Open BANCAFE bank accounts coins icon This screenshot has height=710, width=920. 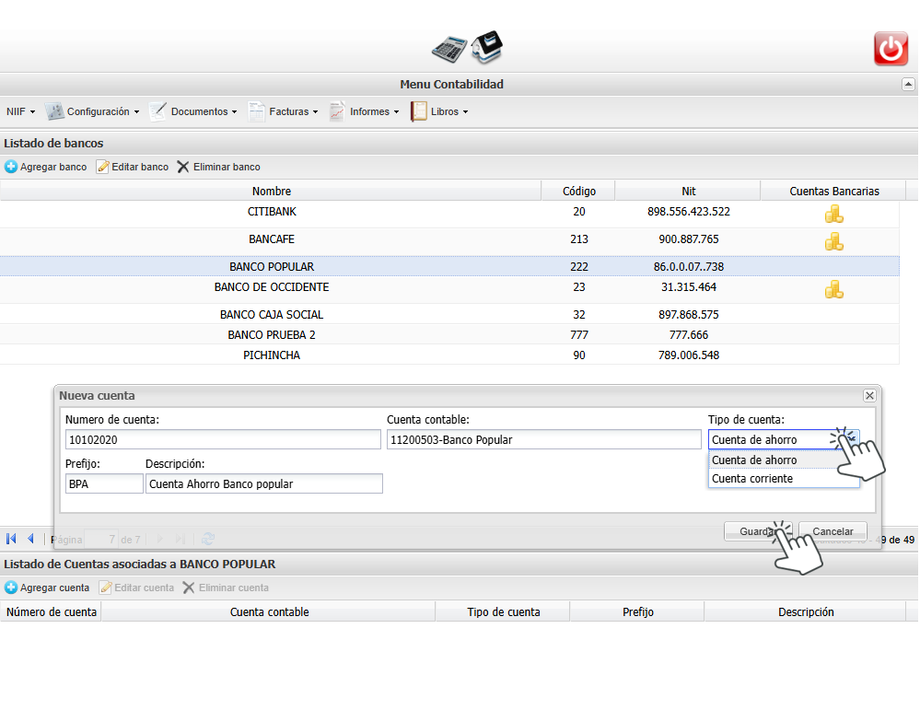(833, 241)
